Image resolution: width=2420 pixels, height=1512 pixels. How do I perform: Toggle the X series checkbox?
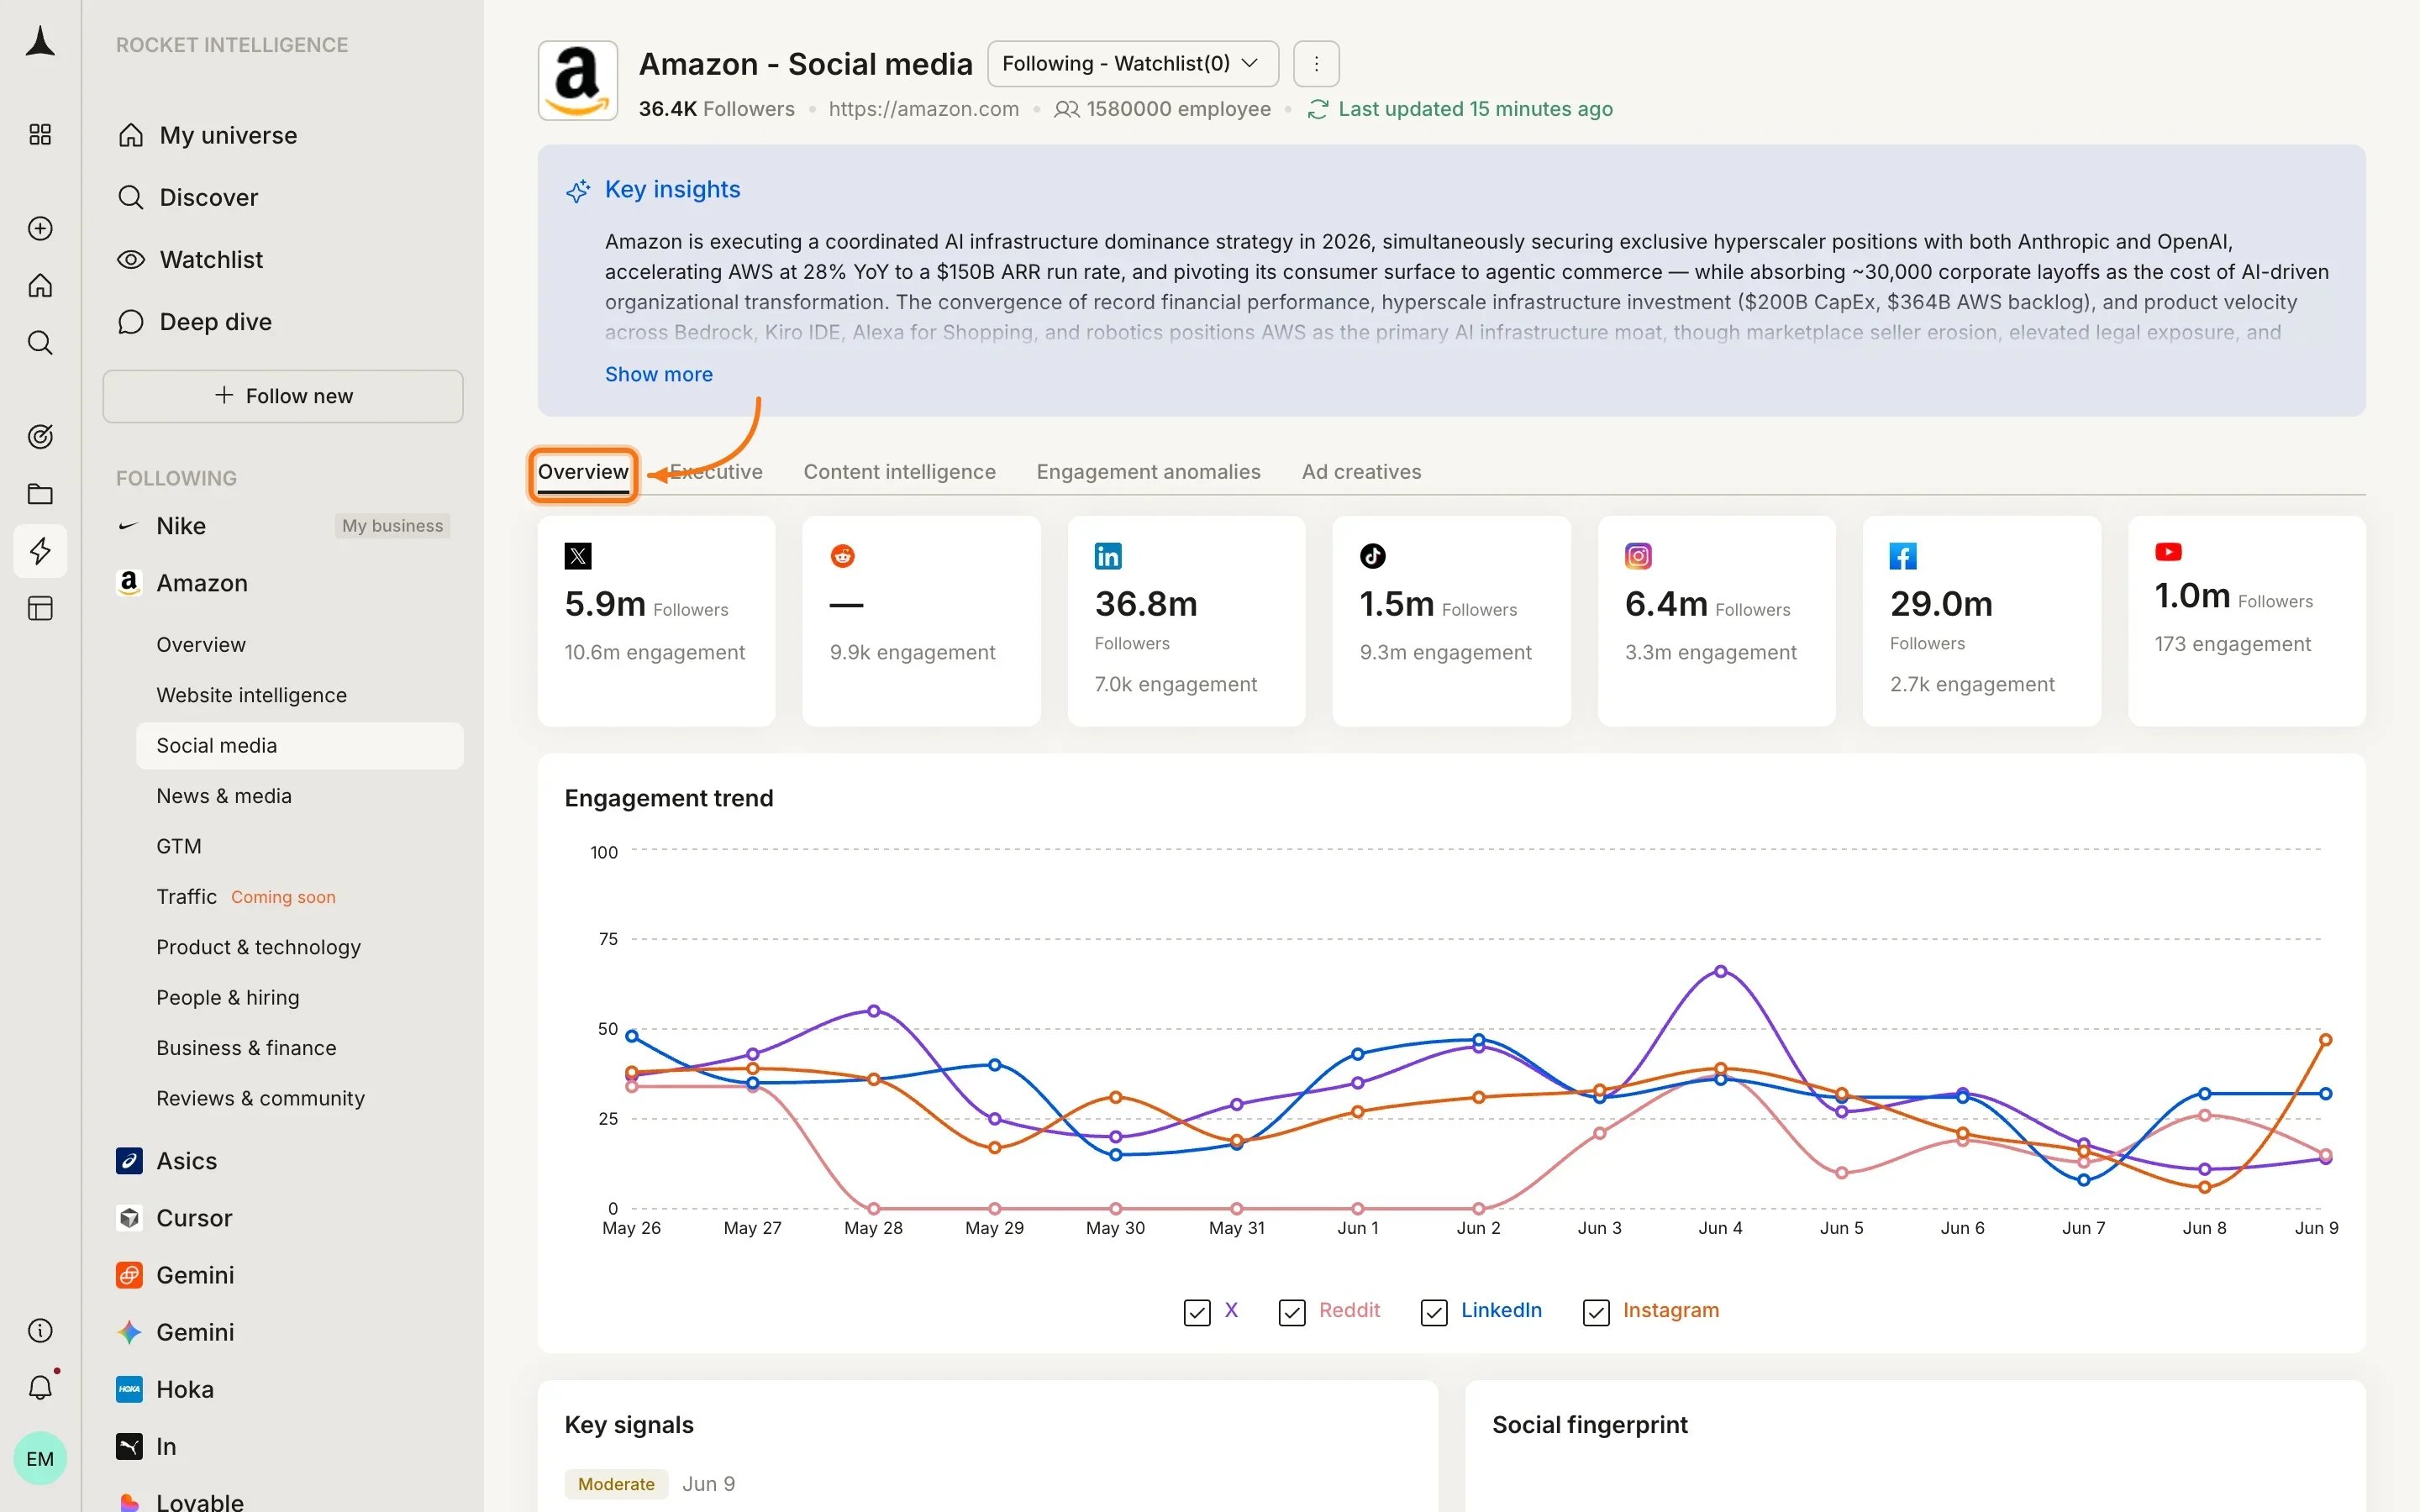pos(1197,1312)
